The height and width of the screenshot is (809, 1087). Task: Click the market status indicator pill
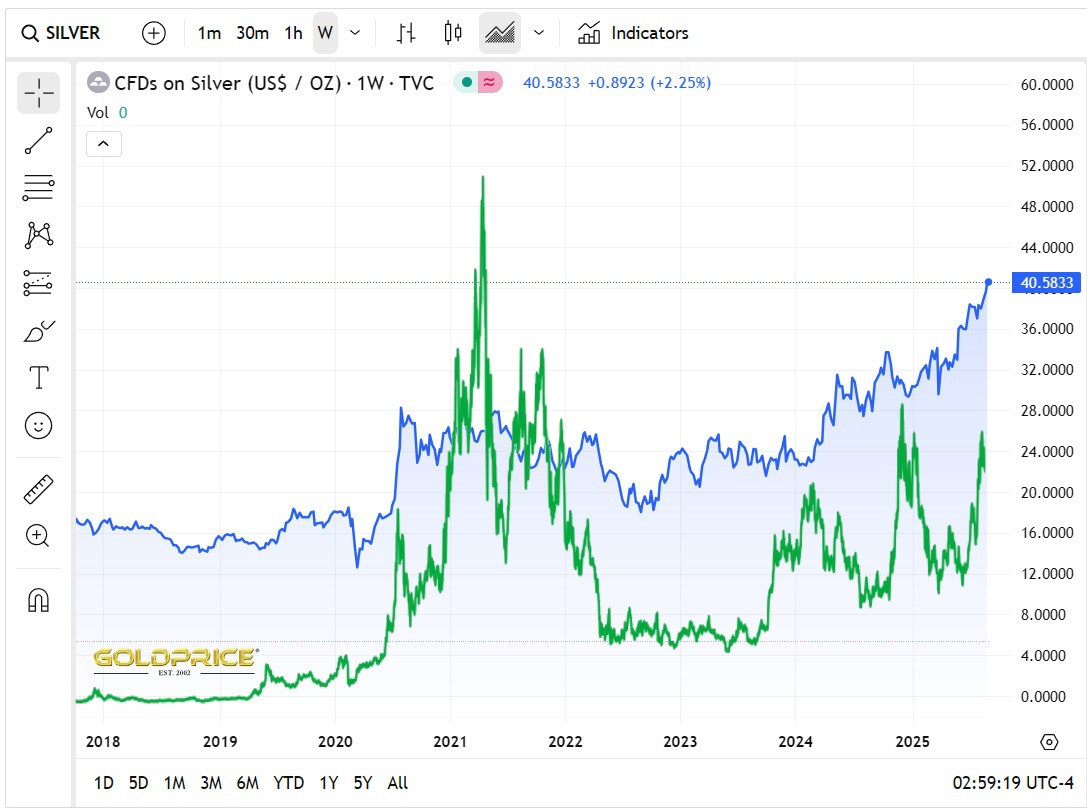point(478,82)
